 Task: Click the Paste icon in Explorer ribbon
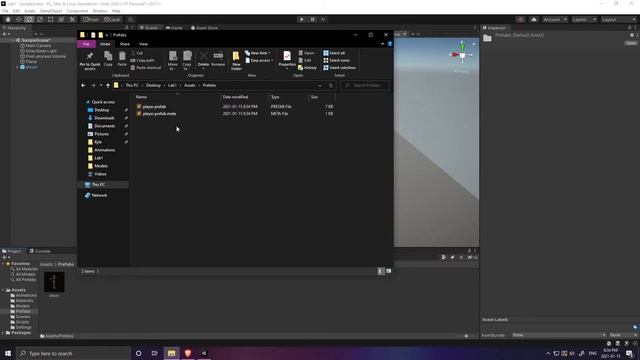[122, 59]
